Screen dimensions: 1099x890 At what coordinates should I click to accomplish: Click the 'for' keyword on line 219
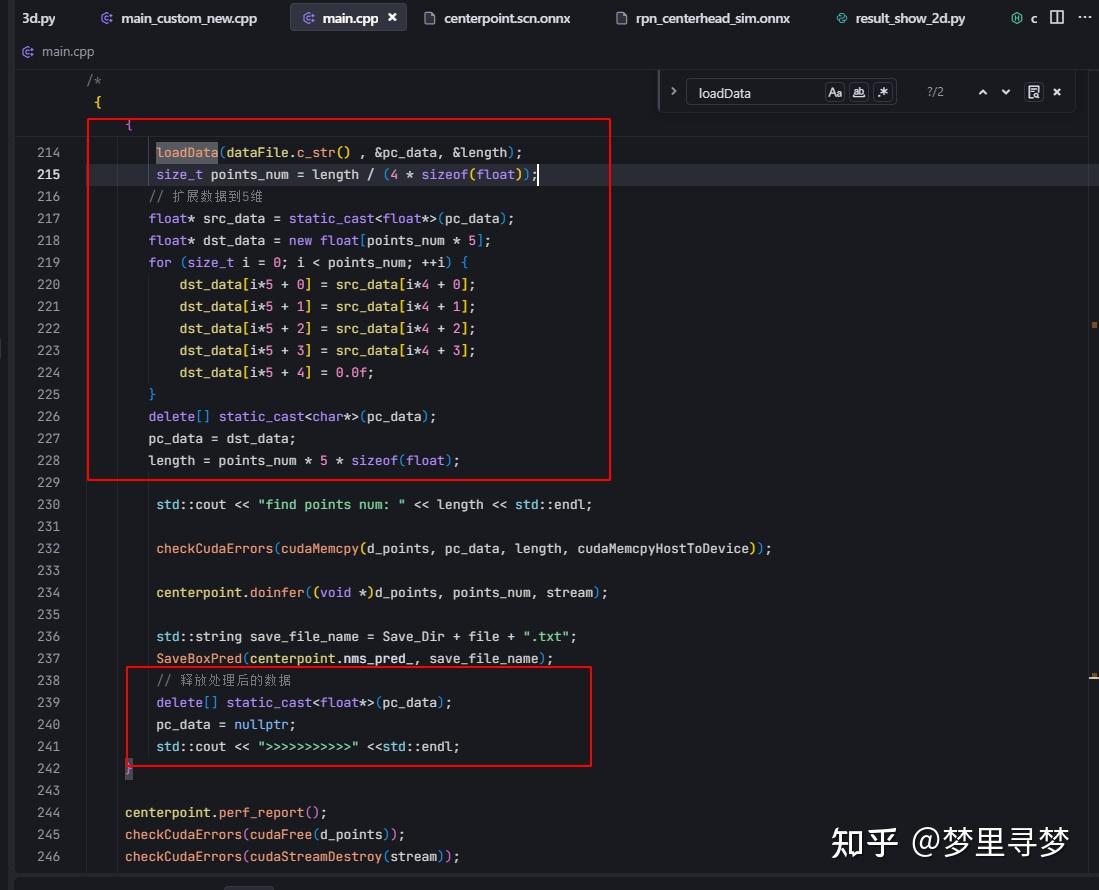coord(160,263)
